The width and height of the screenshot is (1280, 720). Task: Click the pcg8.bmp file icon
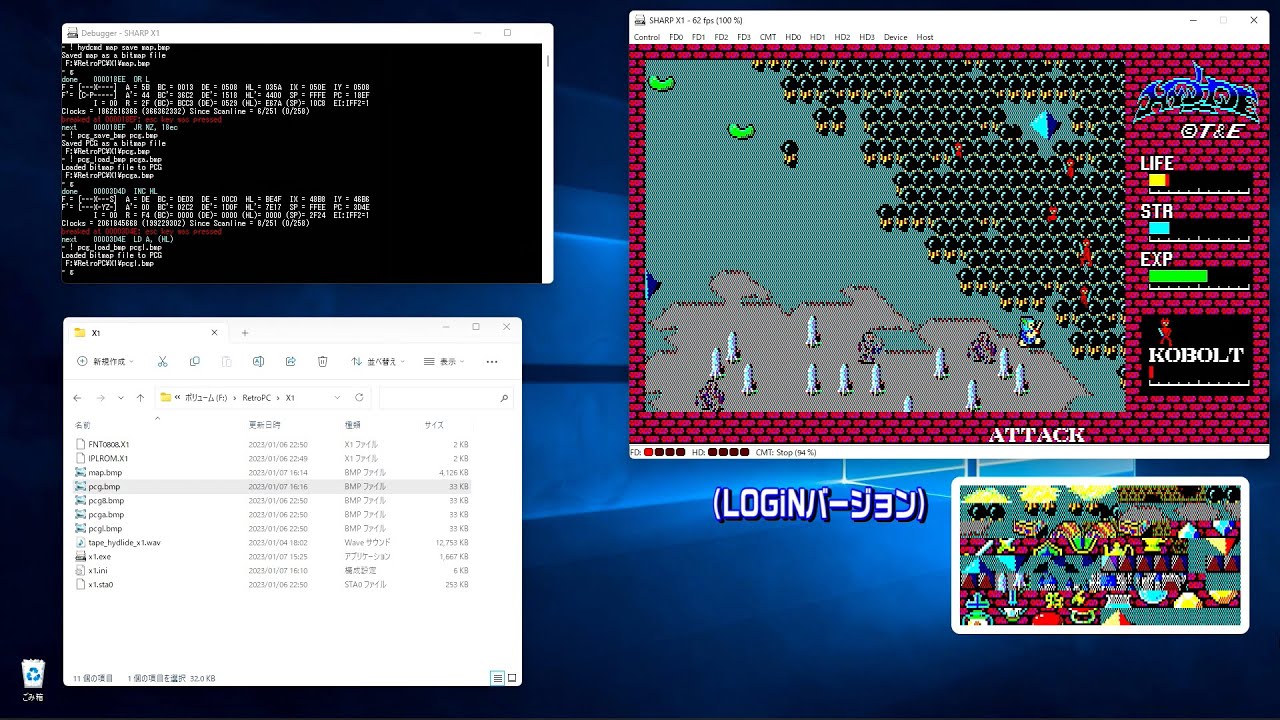click(x=81, y=500)
